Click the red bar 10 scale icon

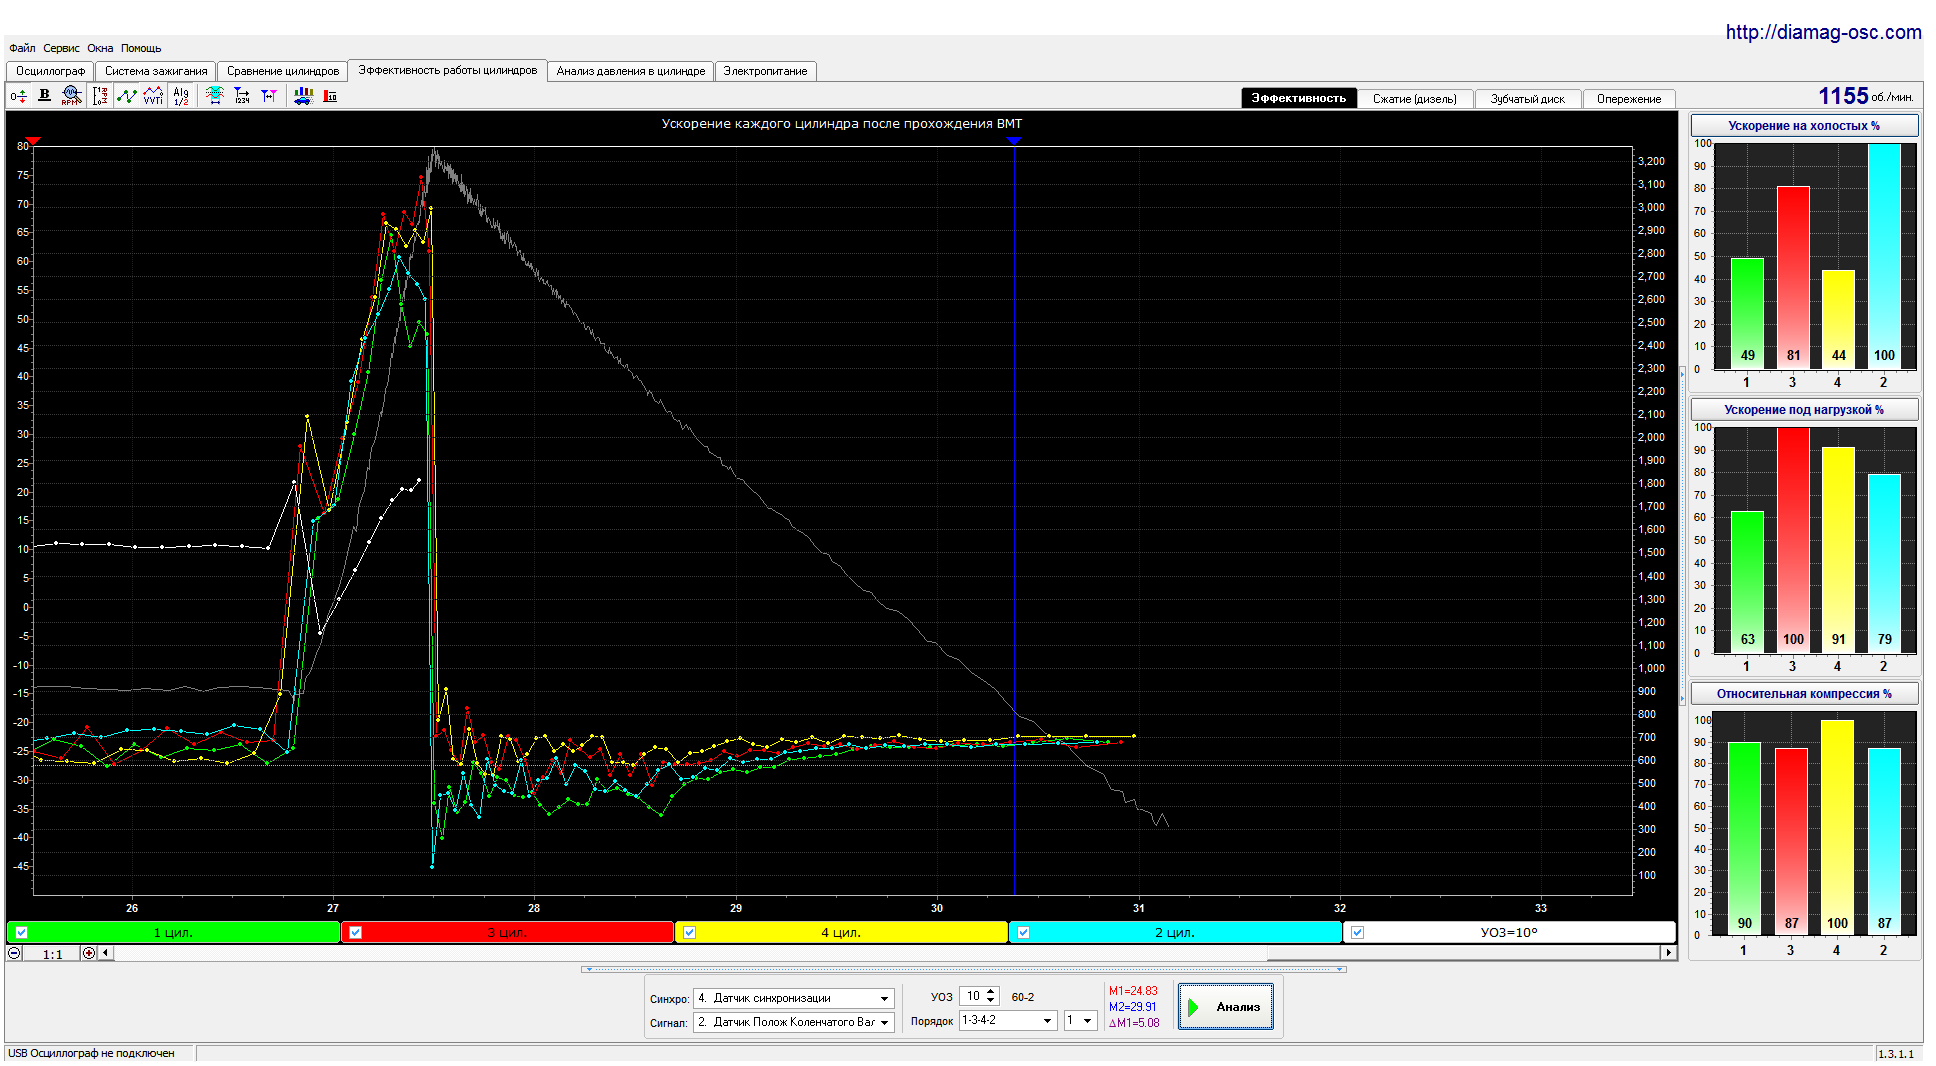[330, 96]
